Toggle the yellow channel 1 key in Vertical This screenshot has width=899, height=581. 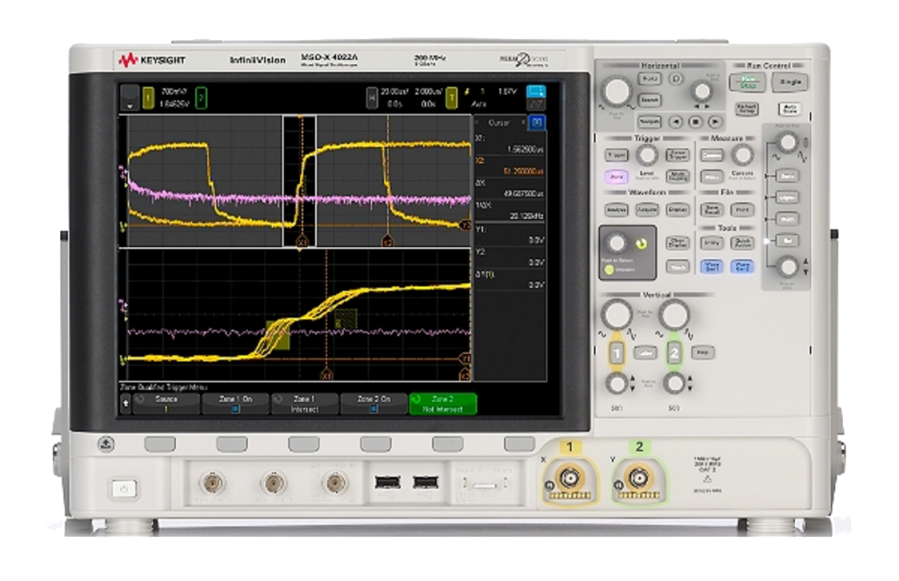click(616, 353)
